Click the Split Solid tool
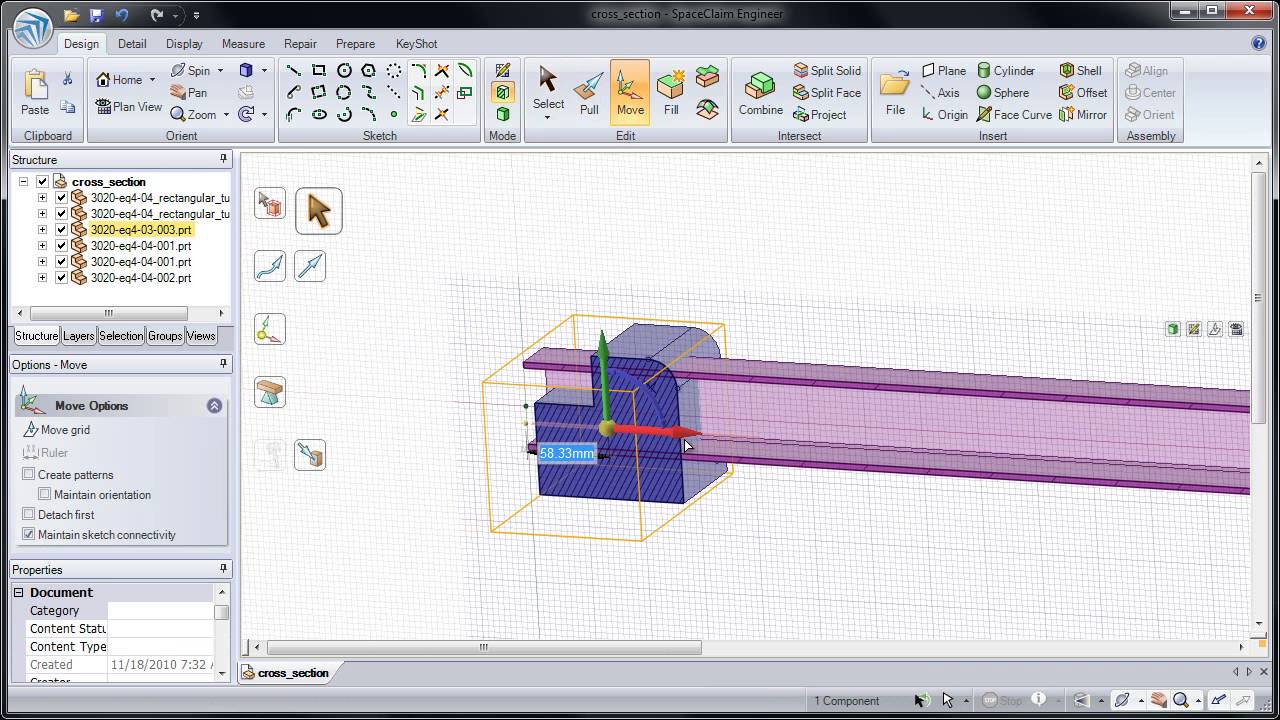 click(827, 70)
